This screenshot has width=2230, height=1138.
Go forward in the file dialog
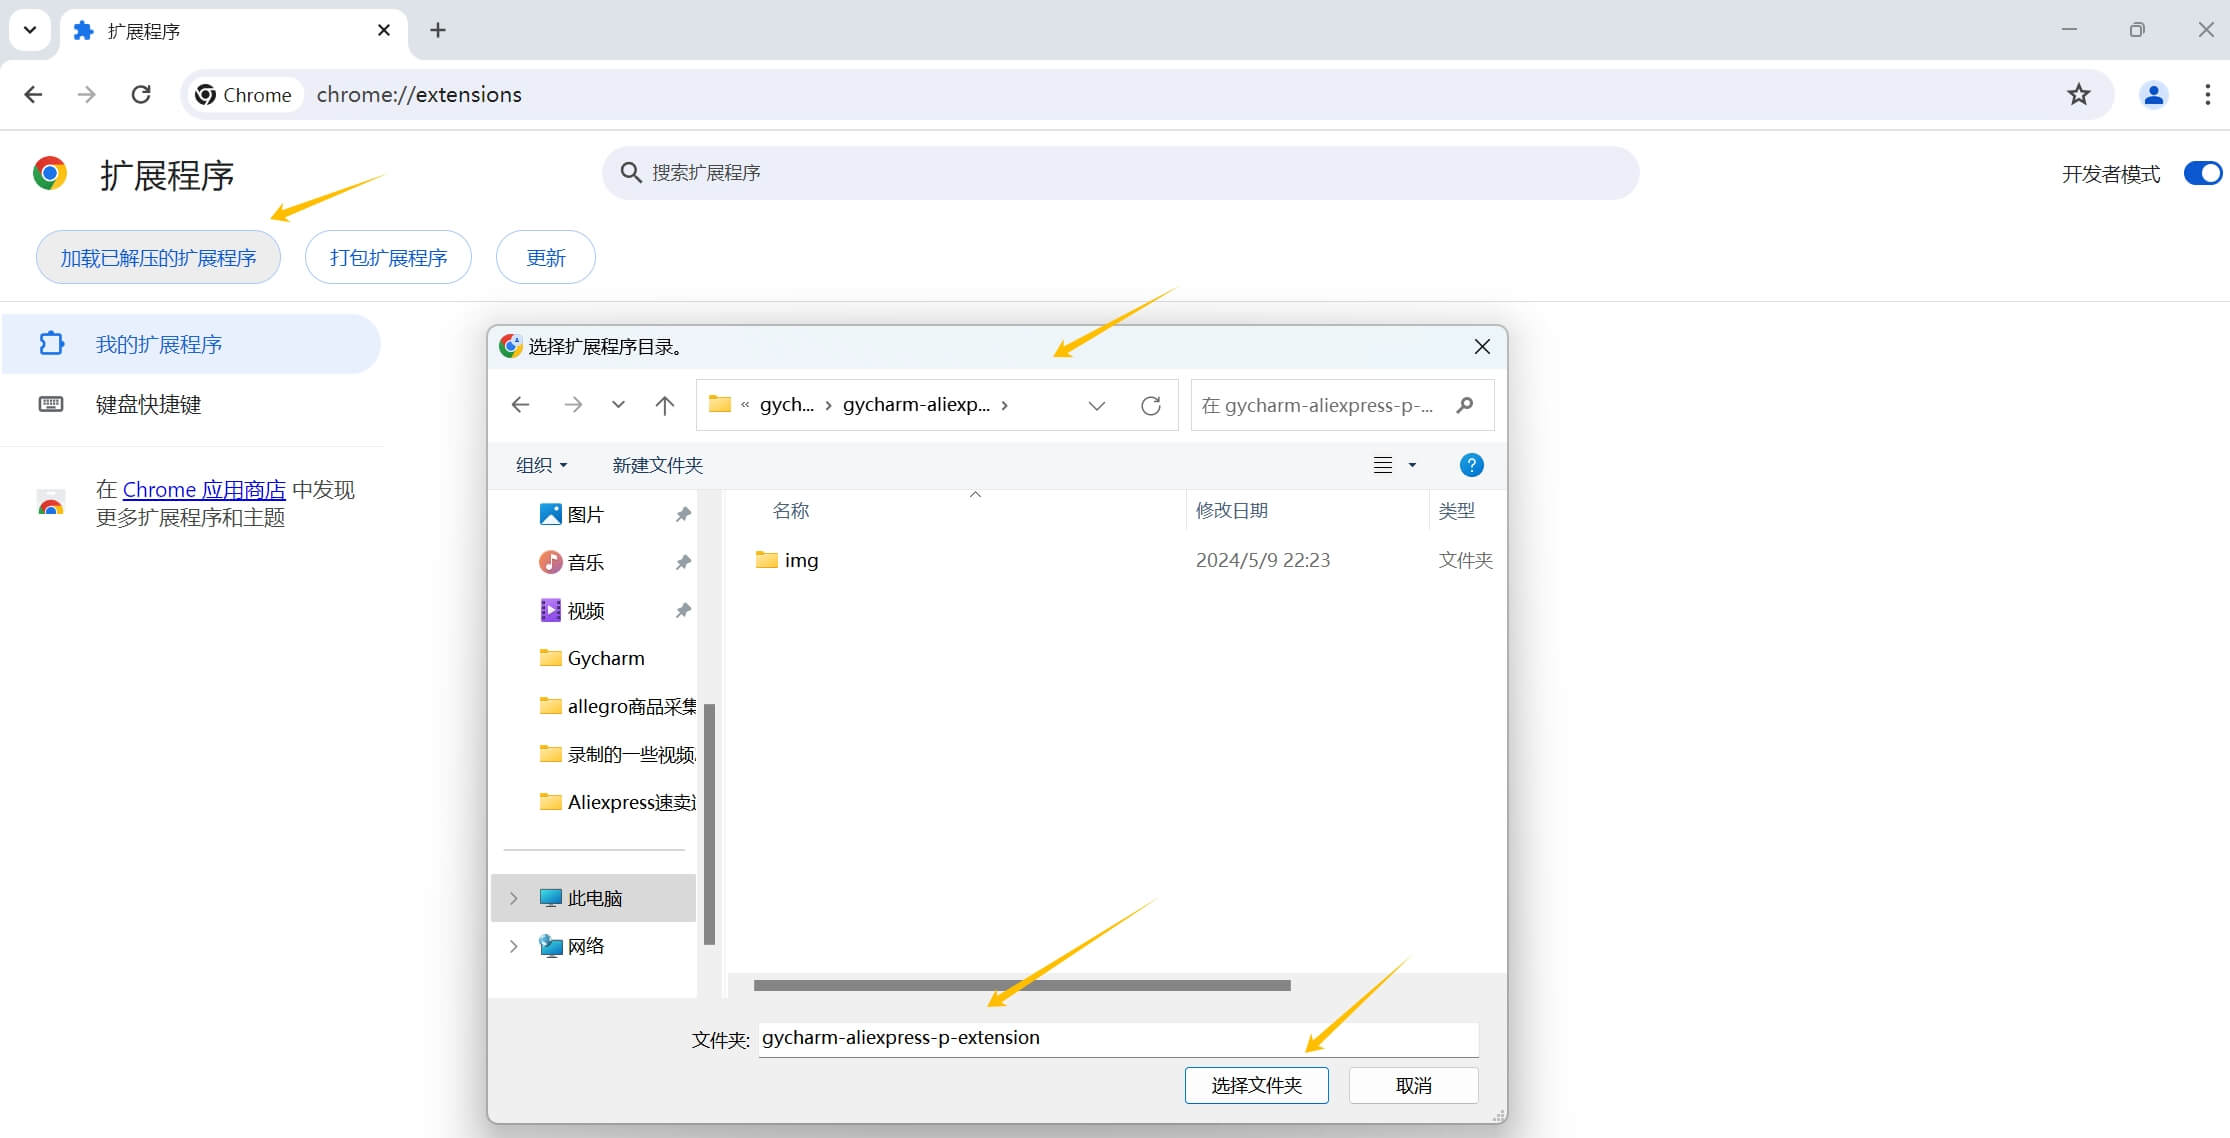pyautogui.click(x=573, y=404)
